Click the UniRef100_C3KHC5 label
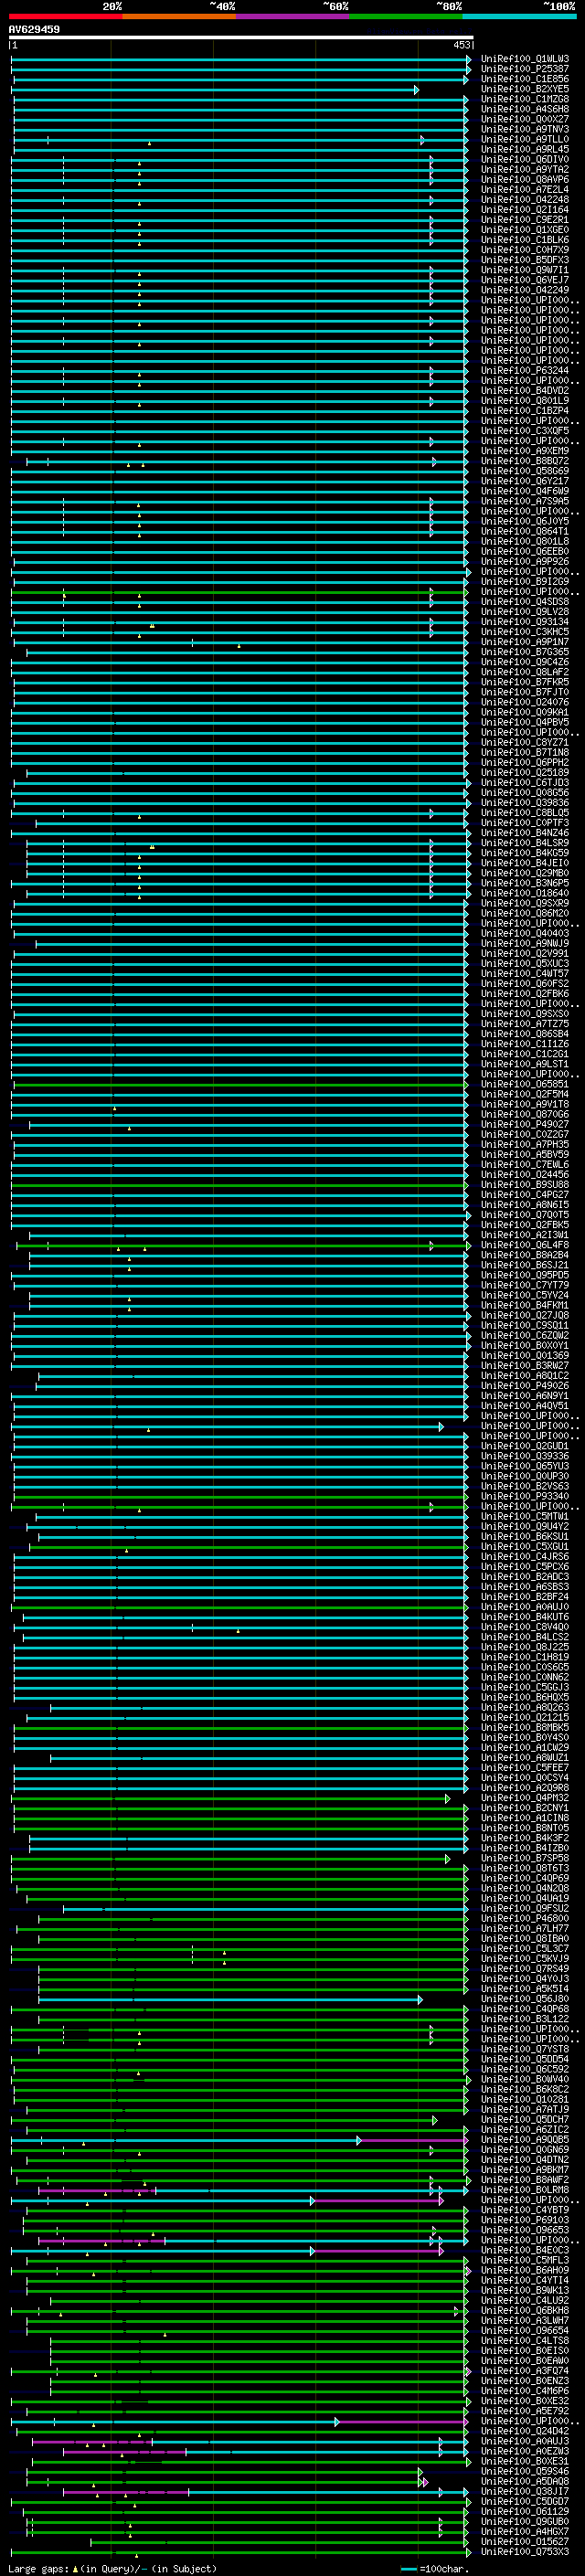 pyautogui.click(x=525, y=632)
